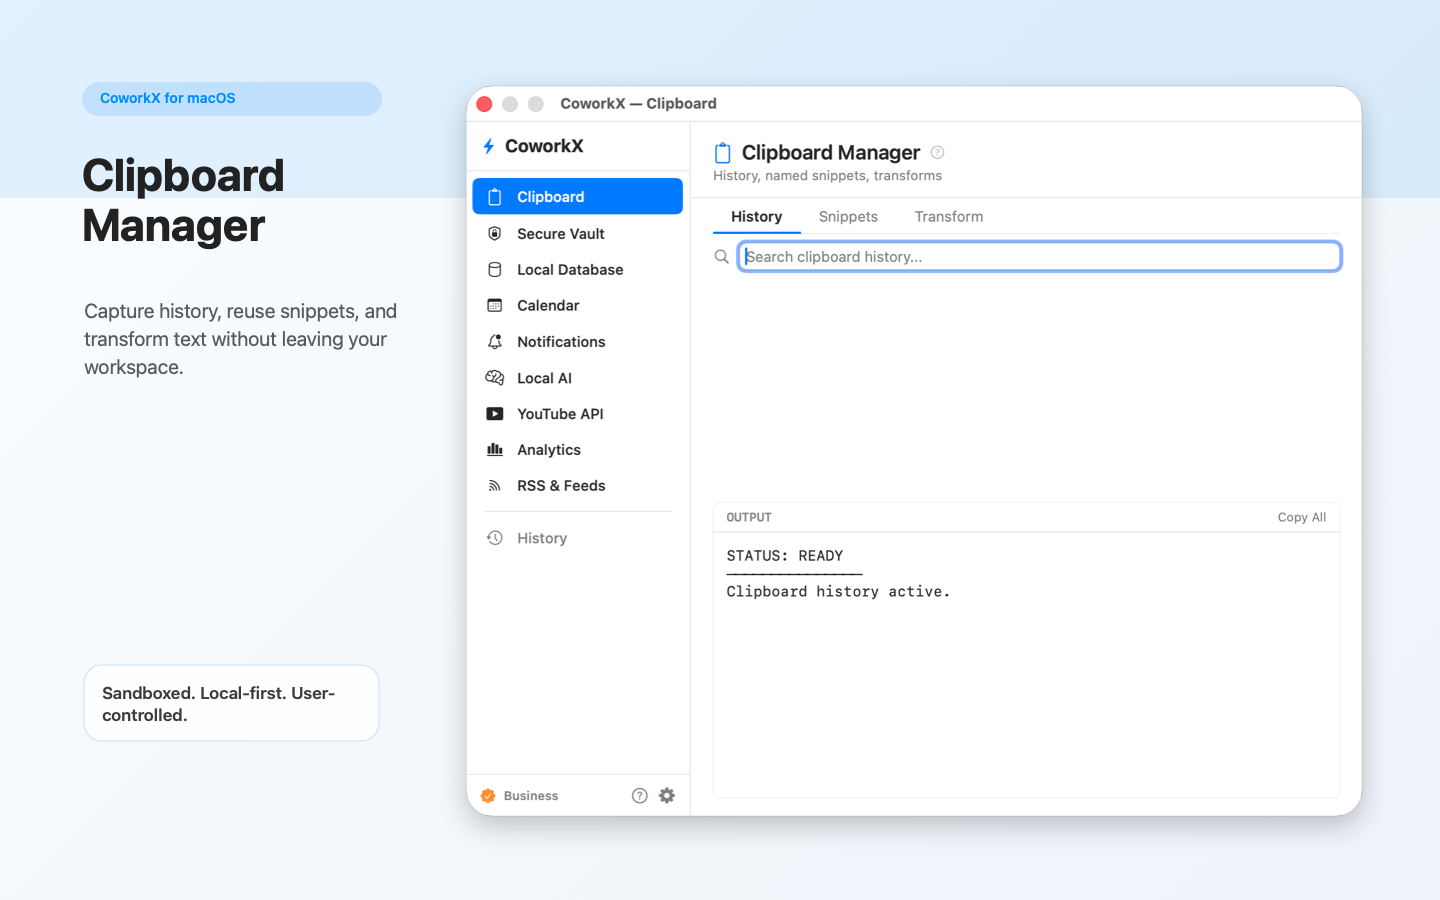Open History entry in sidebar

(577, 538)
